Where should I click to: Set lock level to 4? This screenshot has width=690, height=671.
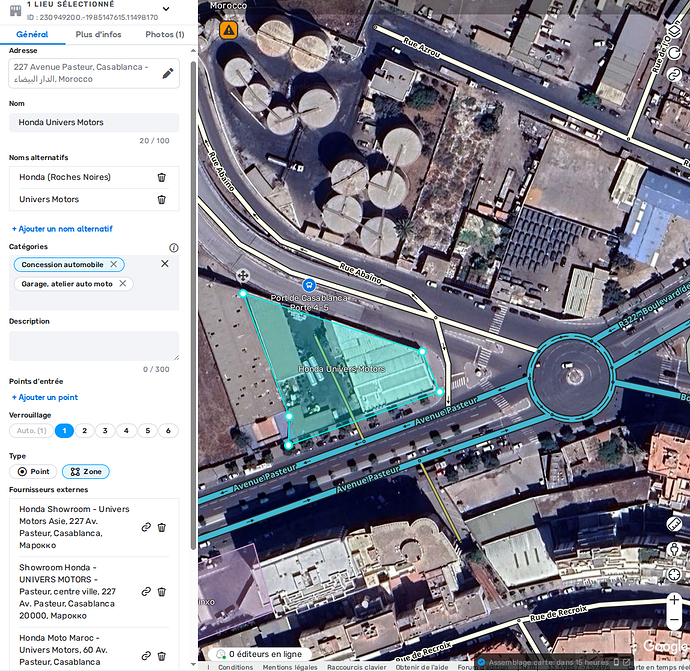126,431
